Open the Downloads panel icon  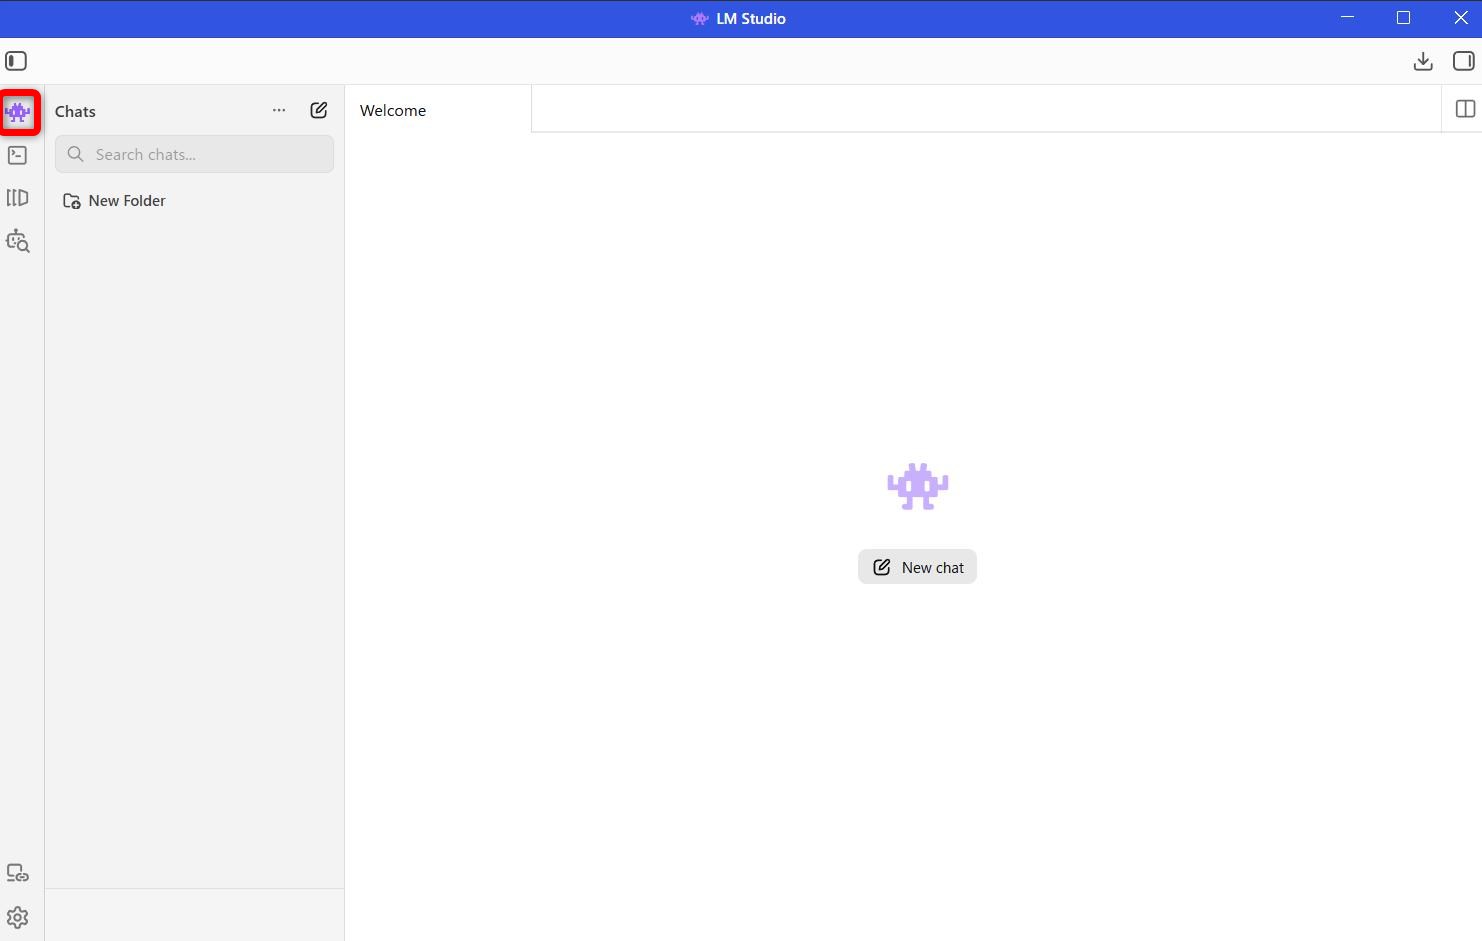[x=1423, y=61]
